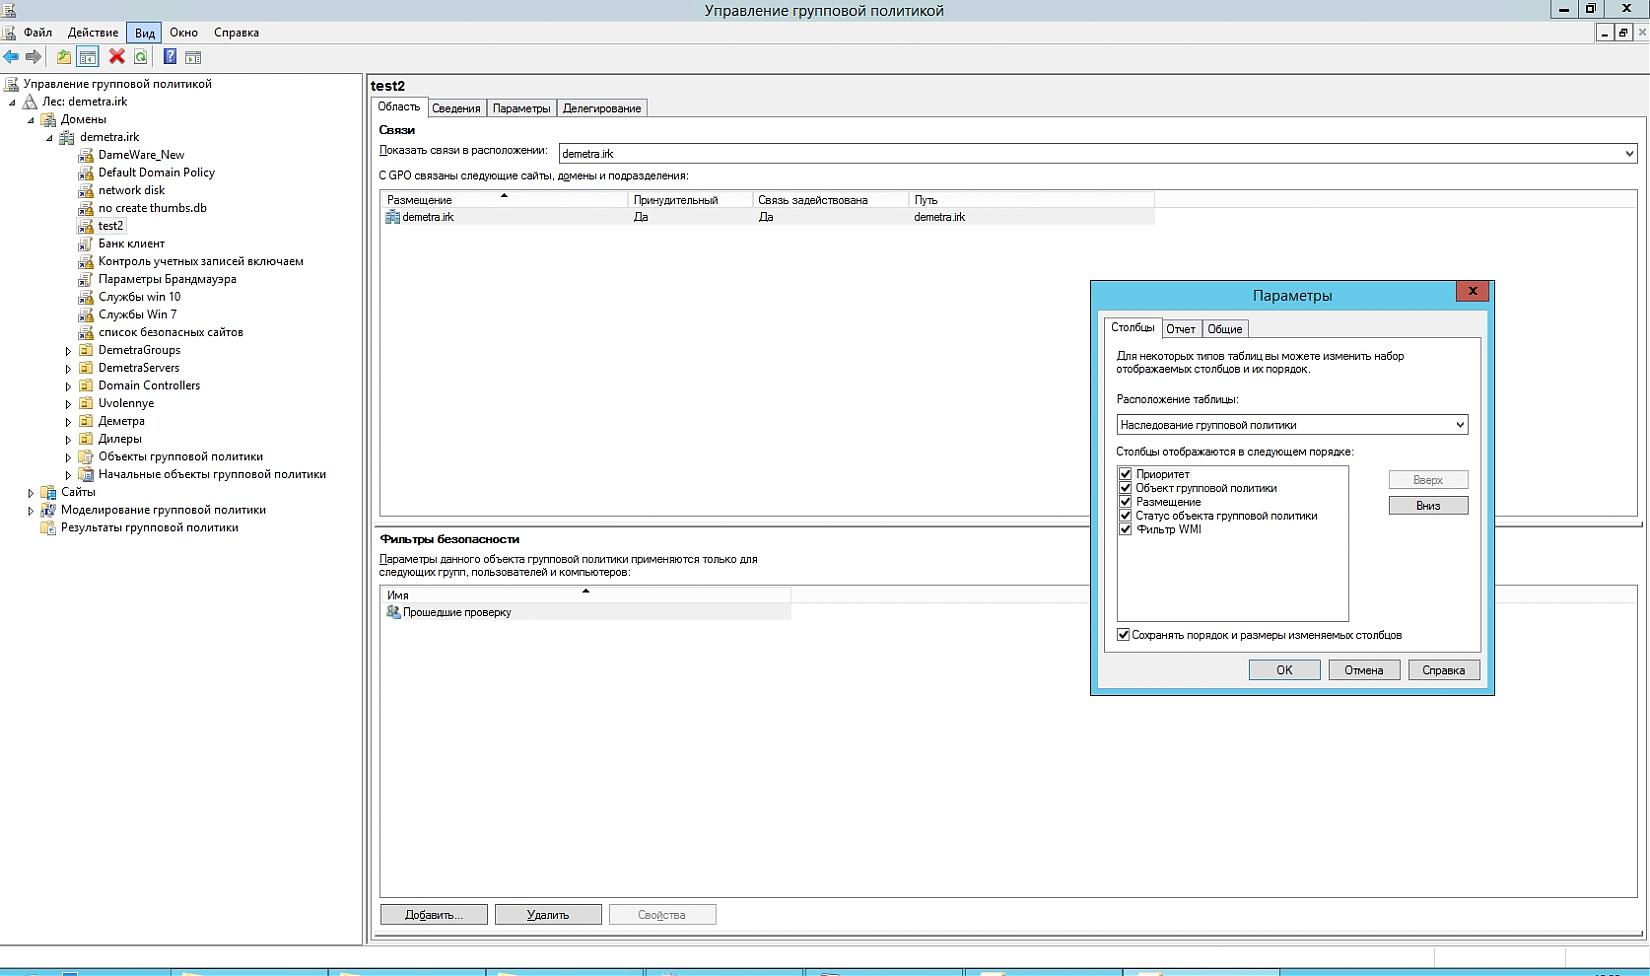Click the Добавить... button
1650x976 pixels.
click(x=433, y=915)
